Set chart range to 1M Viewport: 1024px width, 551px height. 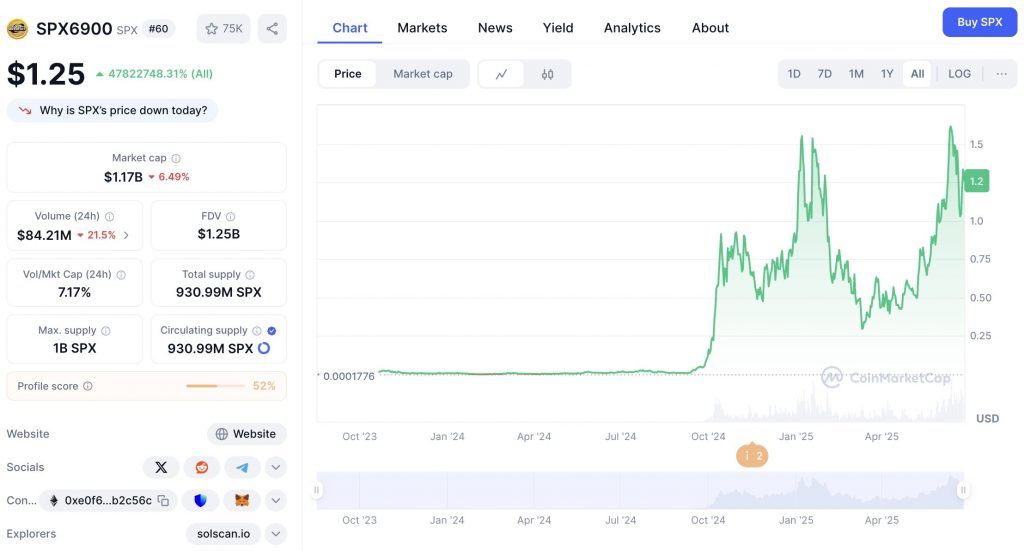click(856, 74)
